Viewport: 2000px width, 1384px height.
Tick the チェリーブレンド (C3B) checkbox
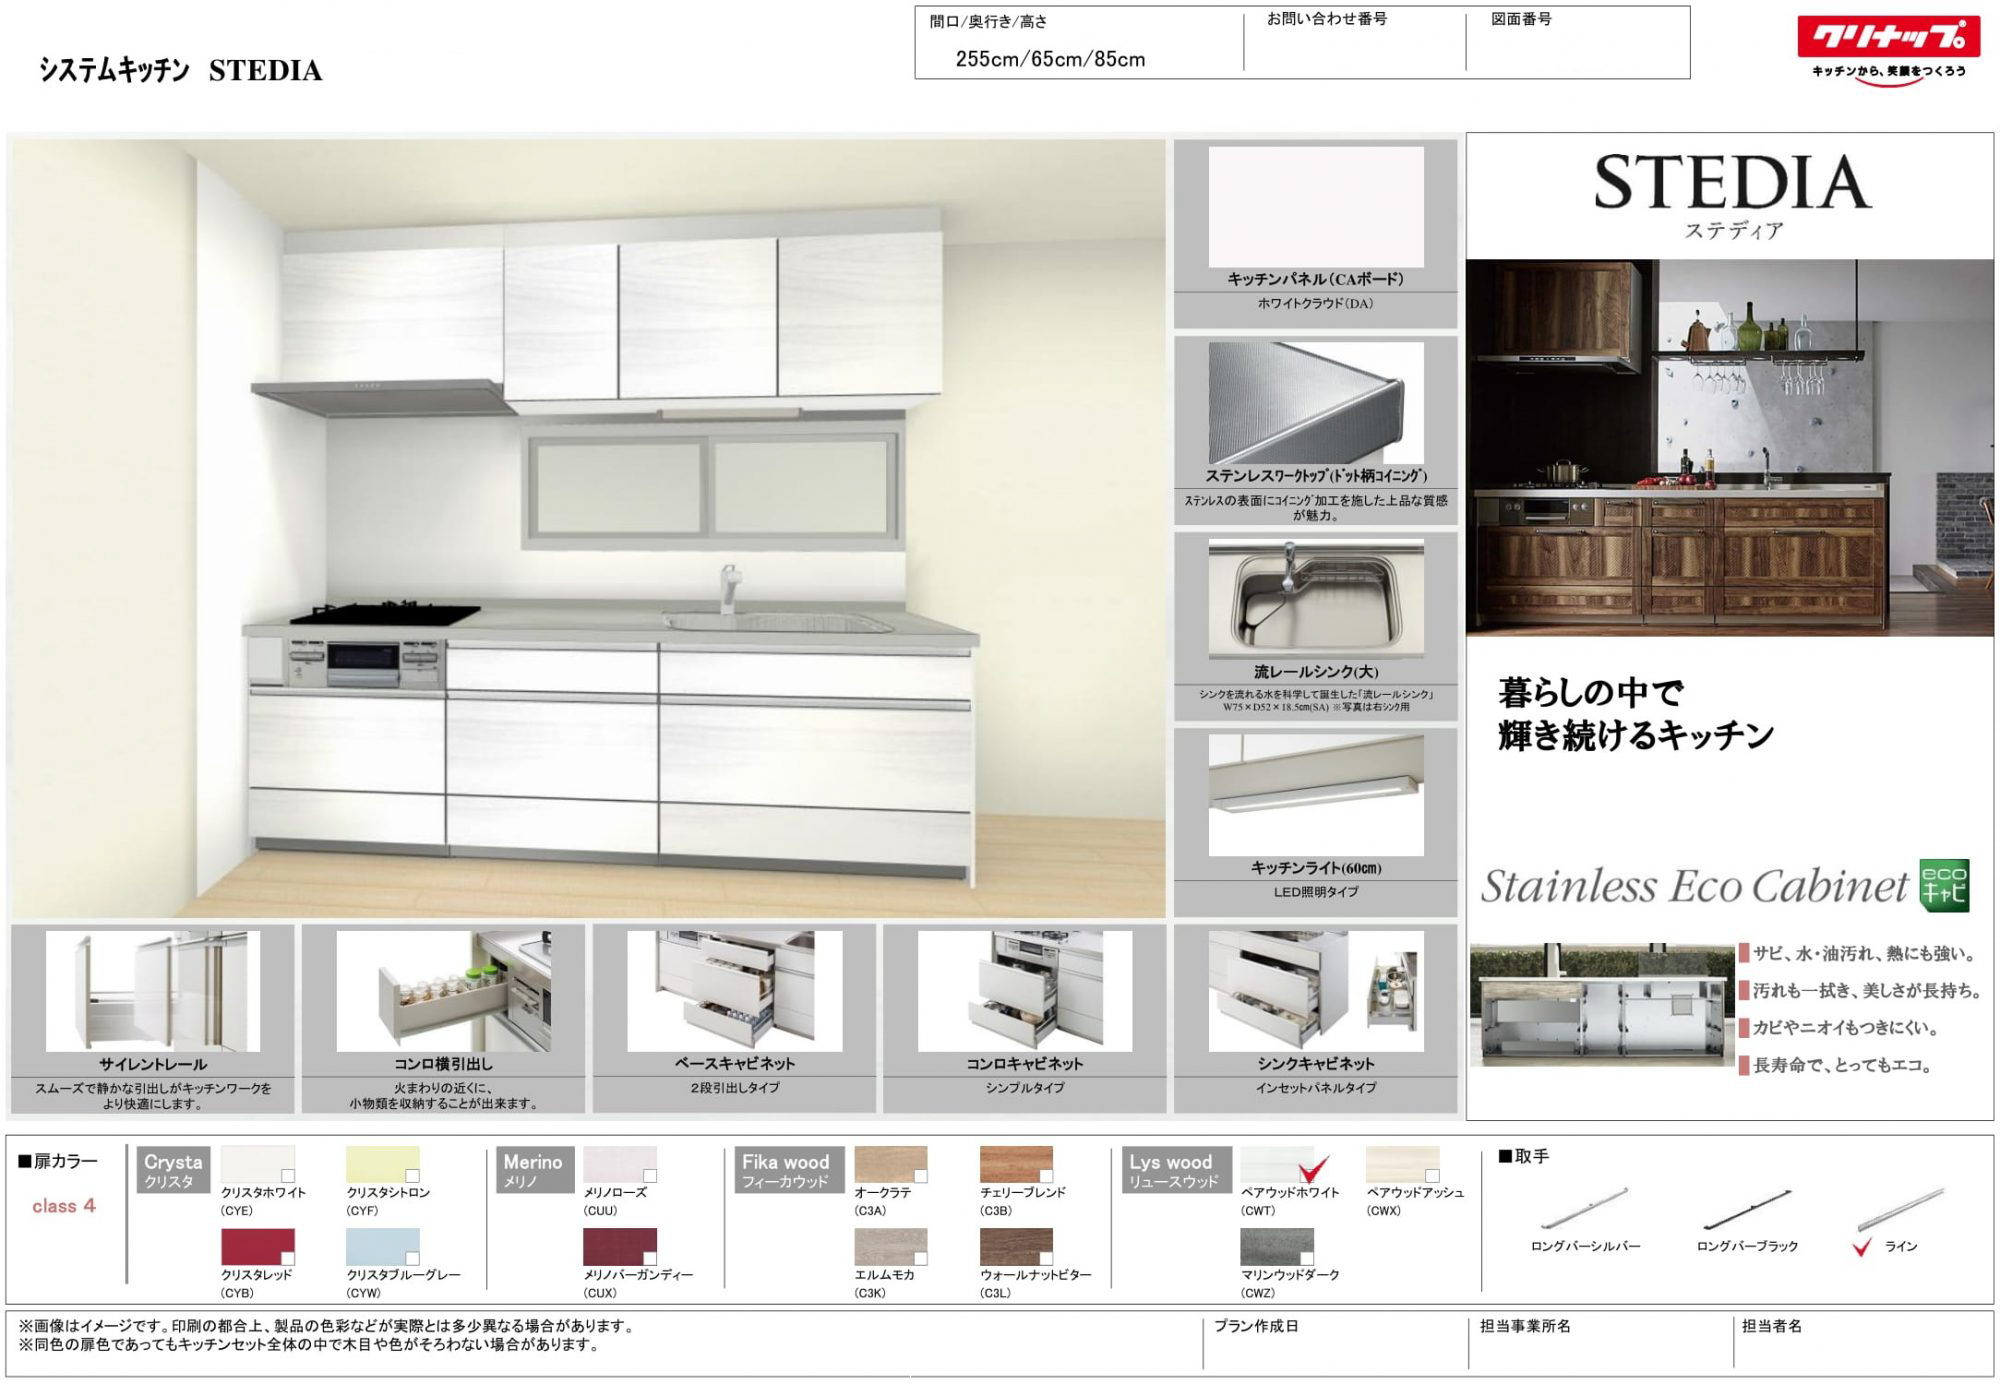[x=1046, y=1176]
